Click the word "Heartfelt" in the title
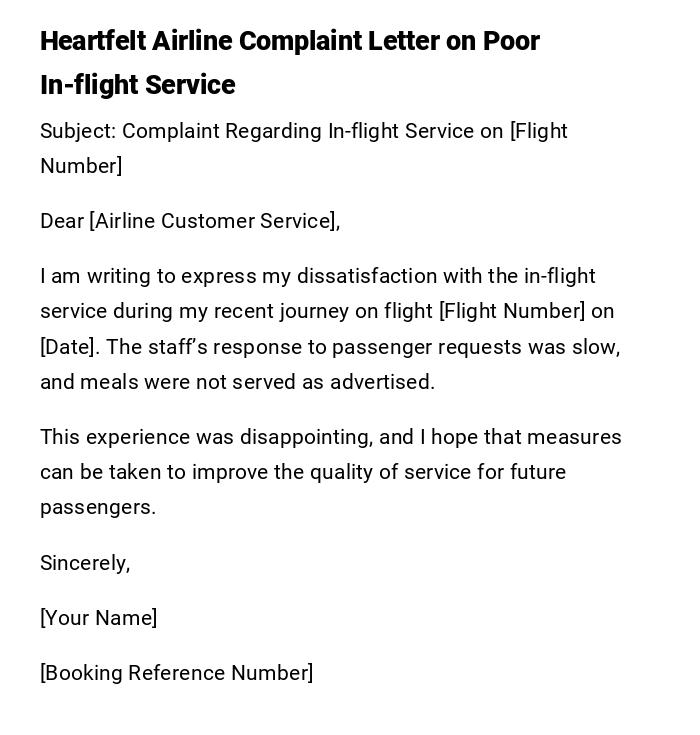The height and width of the screenshot is (735, 700). 93,41
